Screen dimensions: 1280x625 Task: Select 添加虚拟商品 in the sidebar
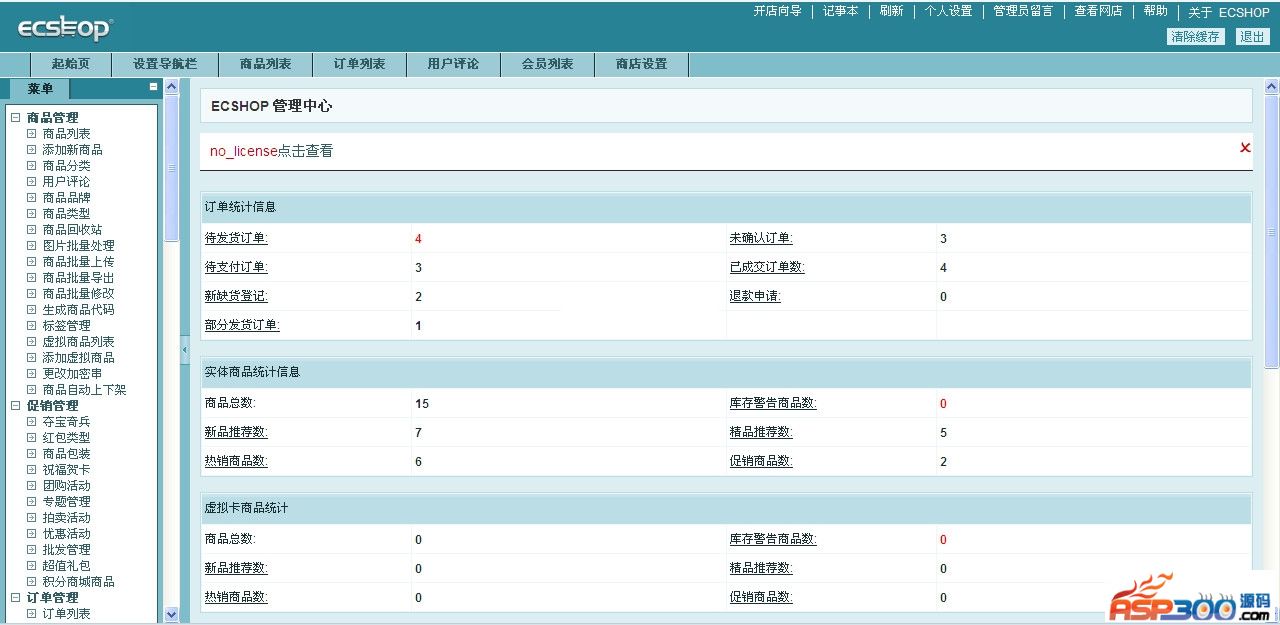78,358
